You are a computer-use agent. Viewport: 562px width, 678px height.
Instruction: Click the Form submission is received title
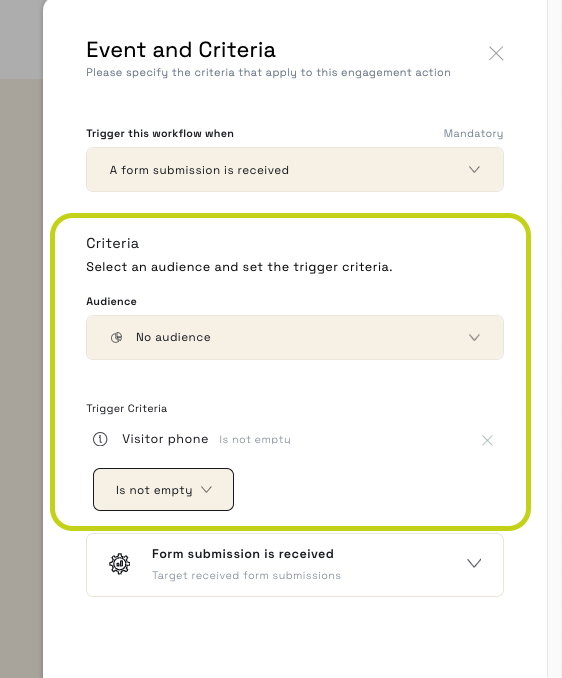[243, 554]
